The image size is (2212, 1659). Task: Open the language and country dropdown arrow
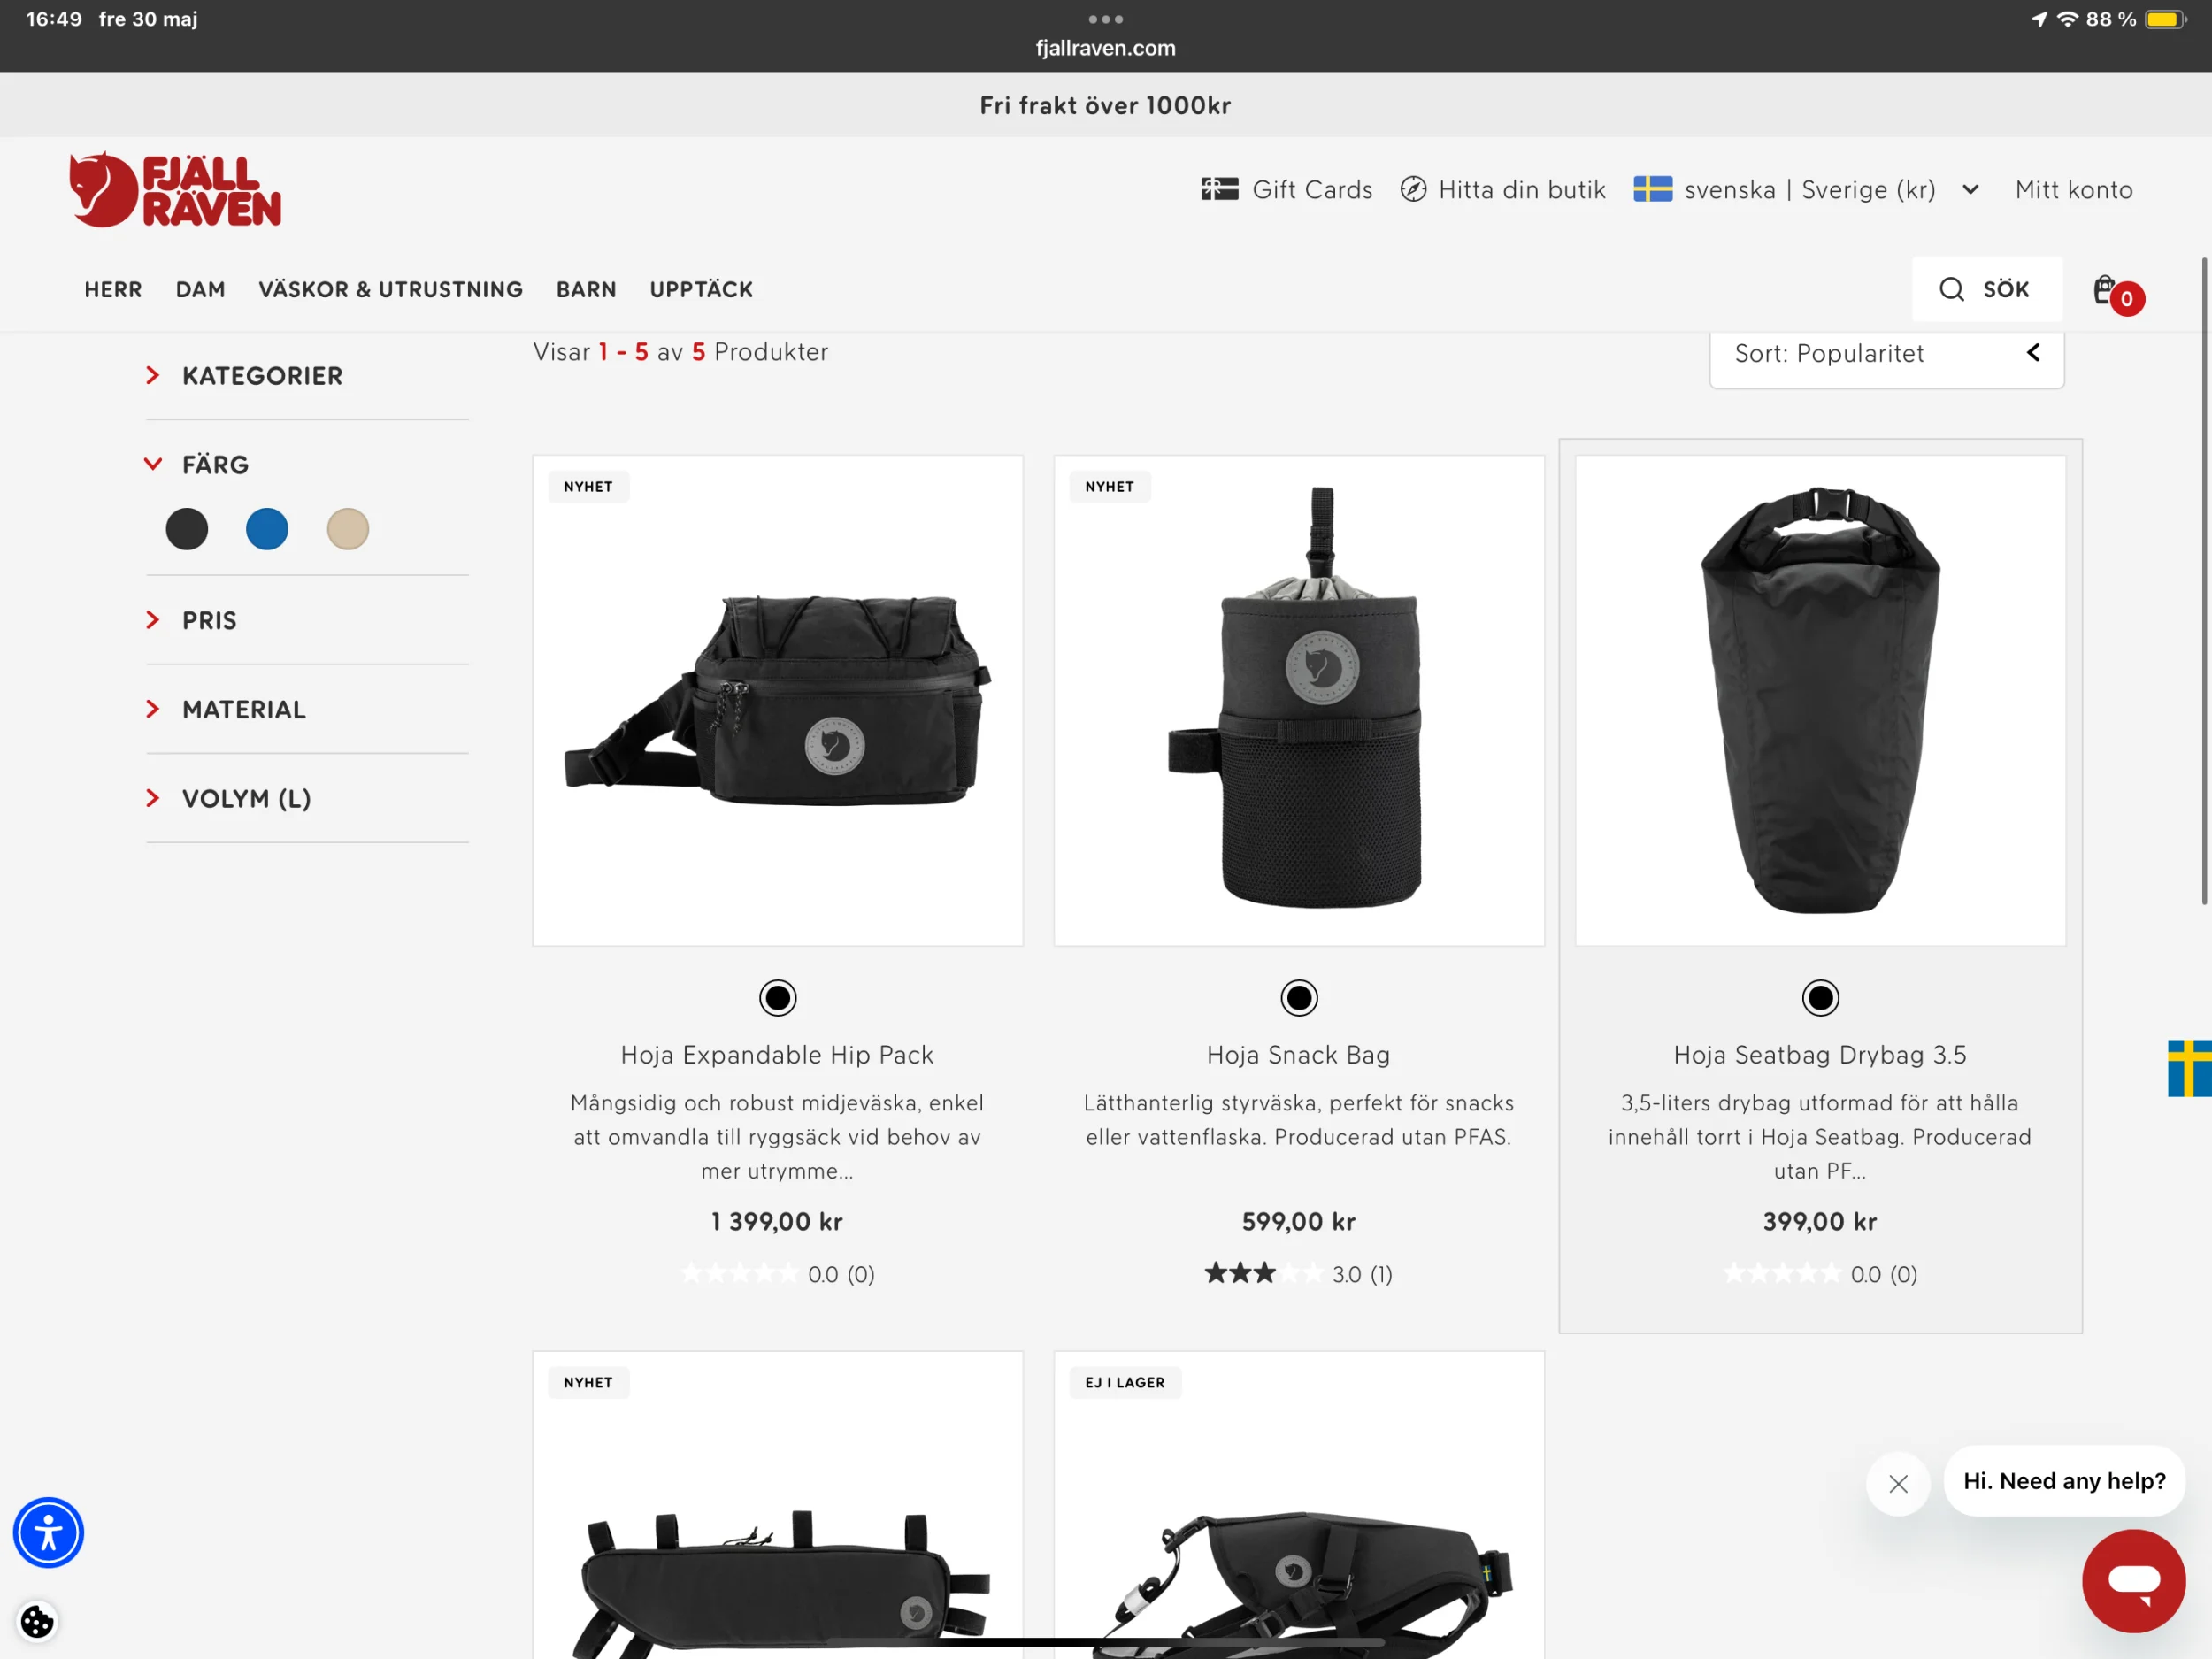click(1970, 189)
